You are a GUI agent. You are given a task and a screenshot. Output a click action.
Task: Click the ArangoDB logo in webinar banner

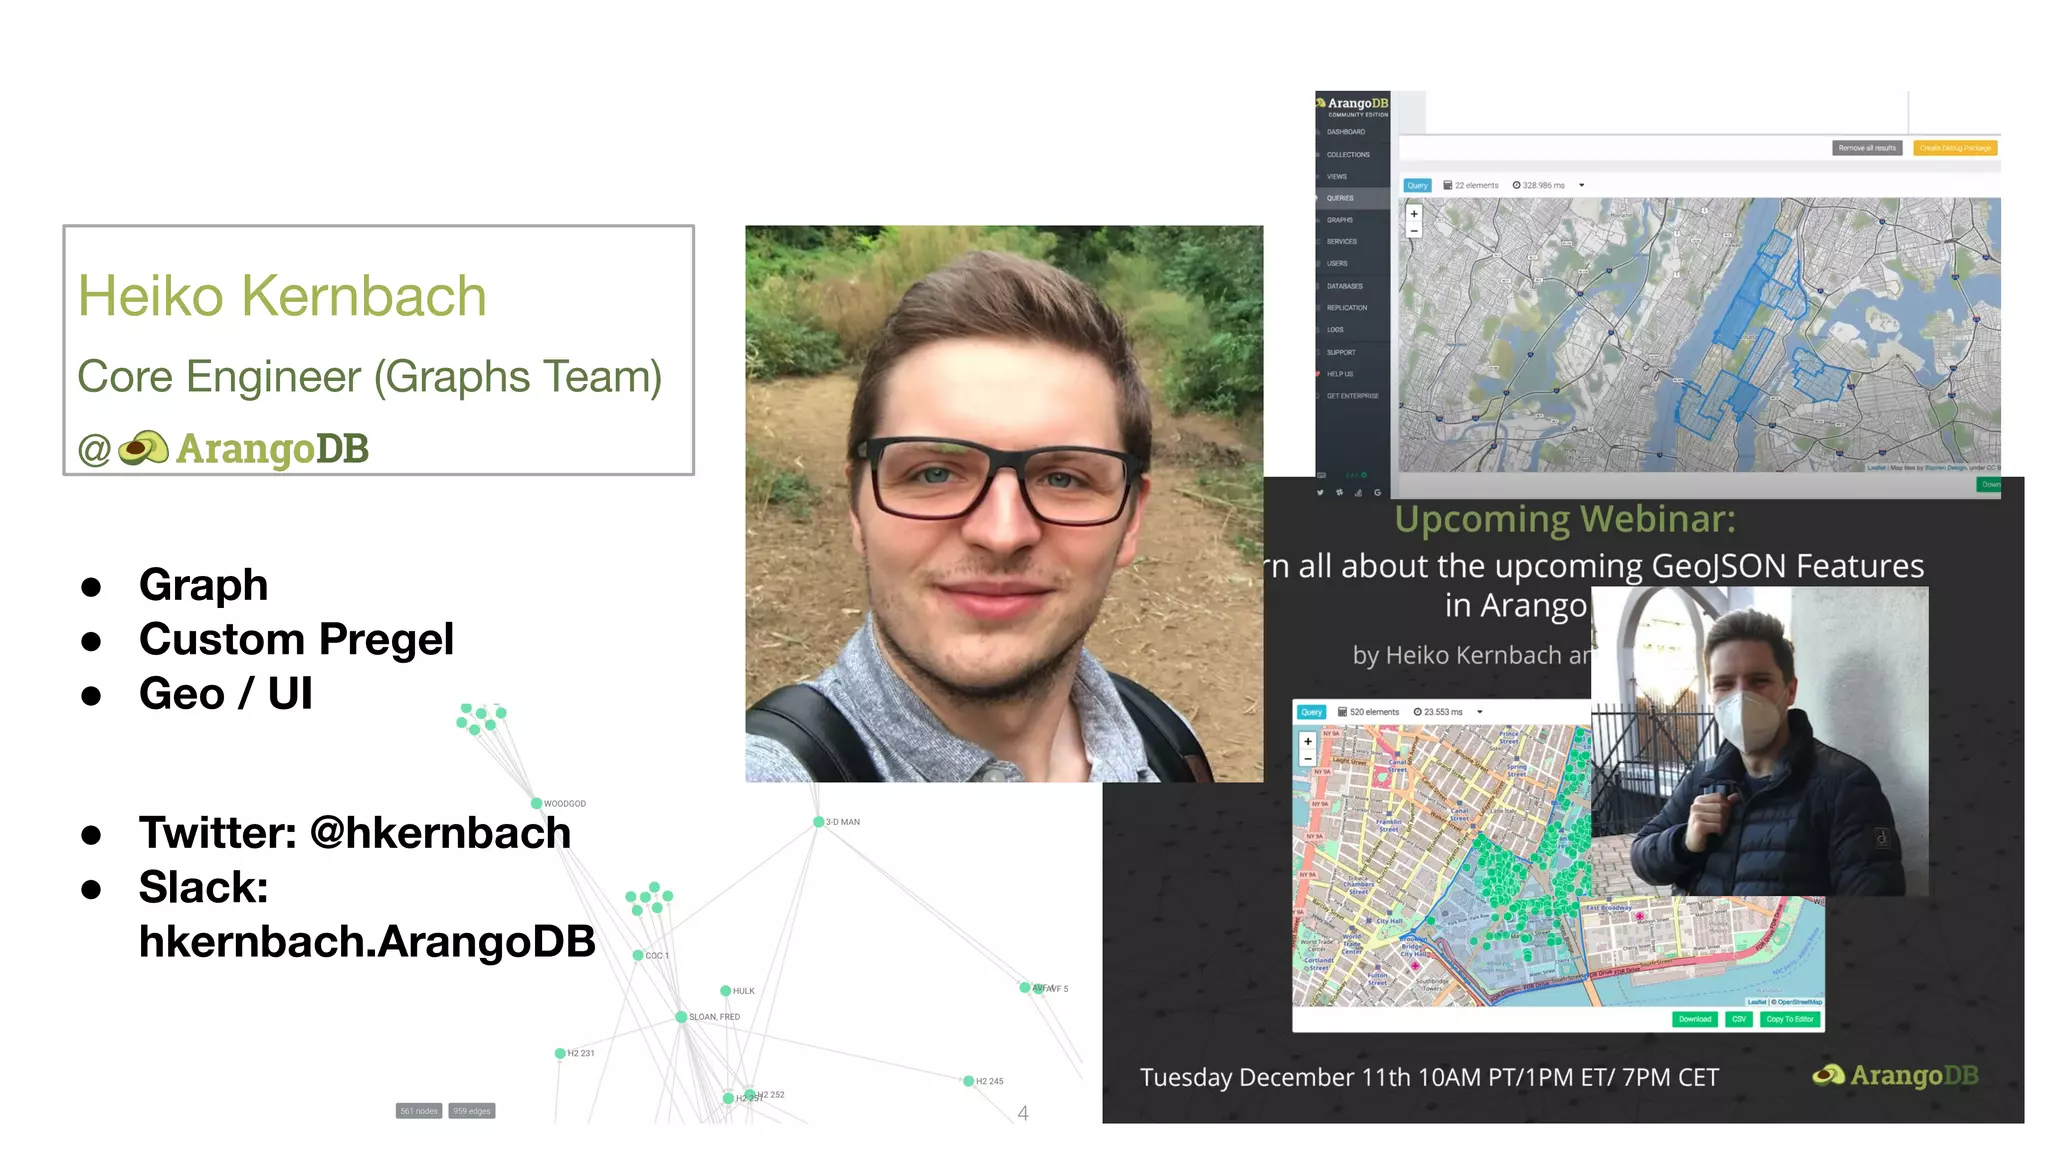pyautogui.click(x=1895, y=1075)
